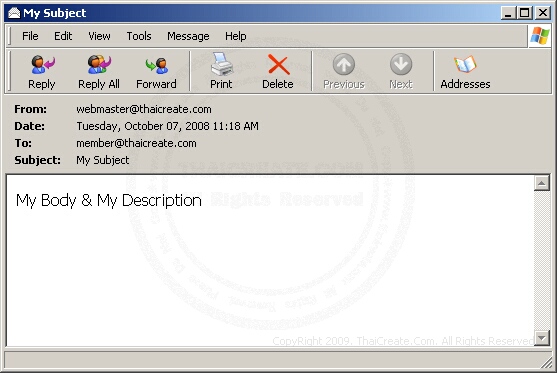Click sender address webmaster@thaicreate.com

[x=144, y=109]
